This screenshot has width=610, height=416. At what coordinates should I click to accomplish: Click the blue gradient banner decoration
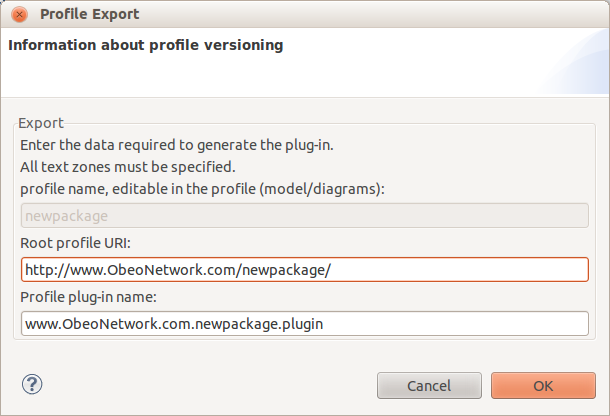pyautogui.click(x=575, y=64)
